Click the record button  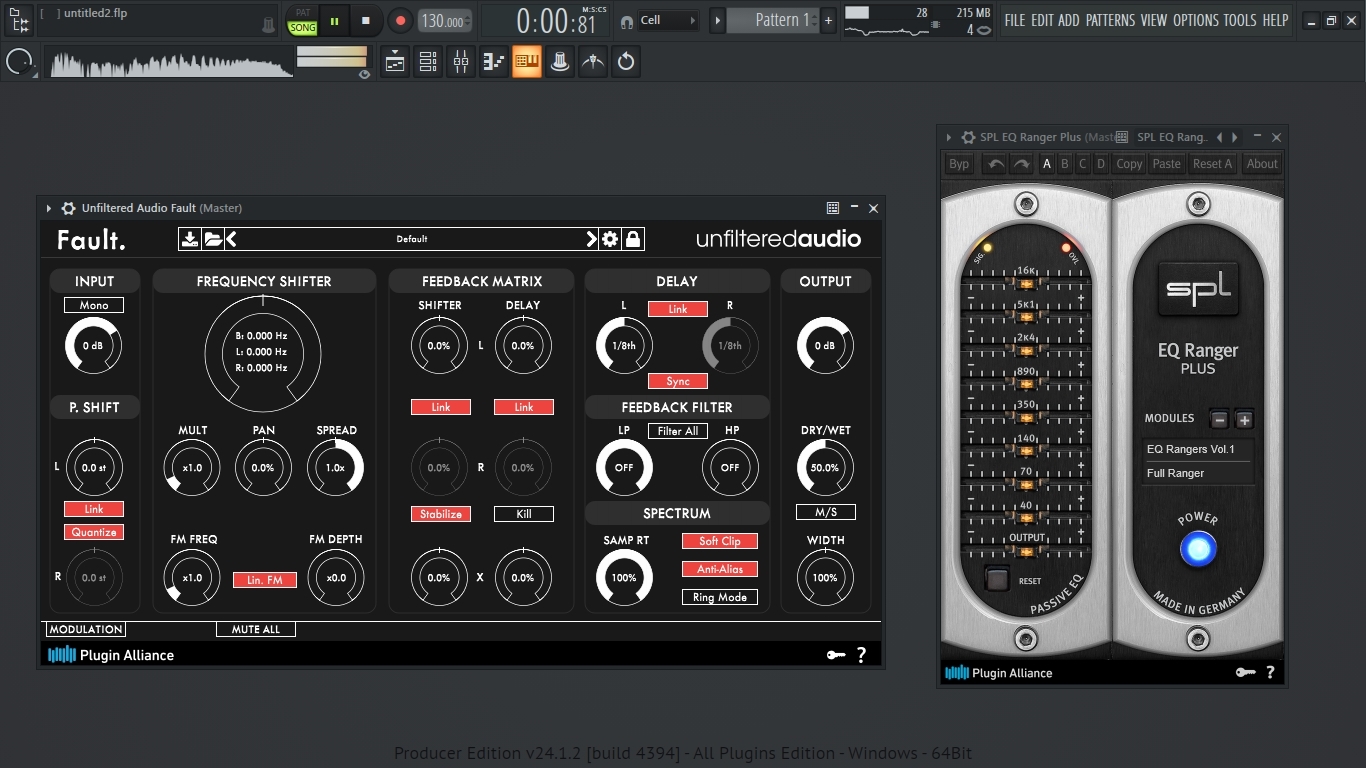point(400,20)
